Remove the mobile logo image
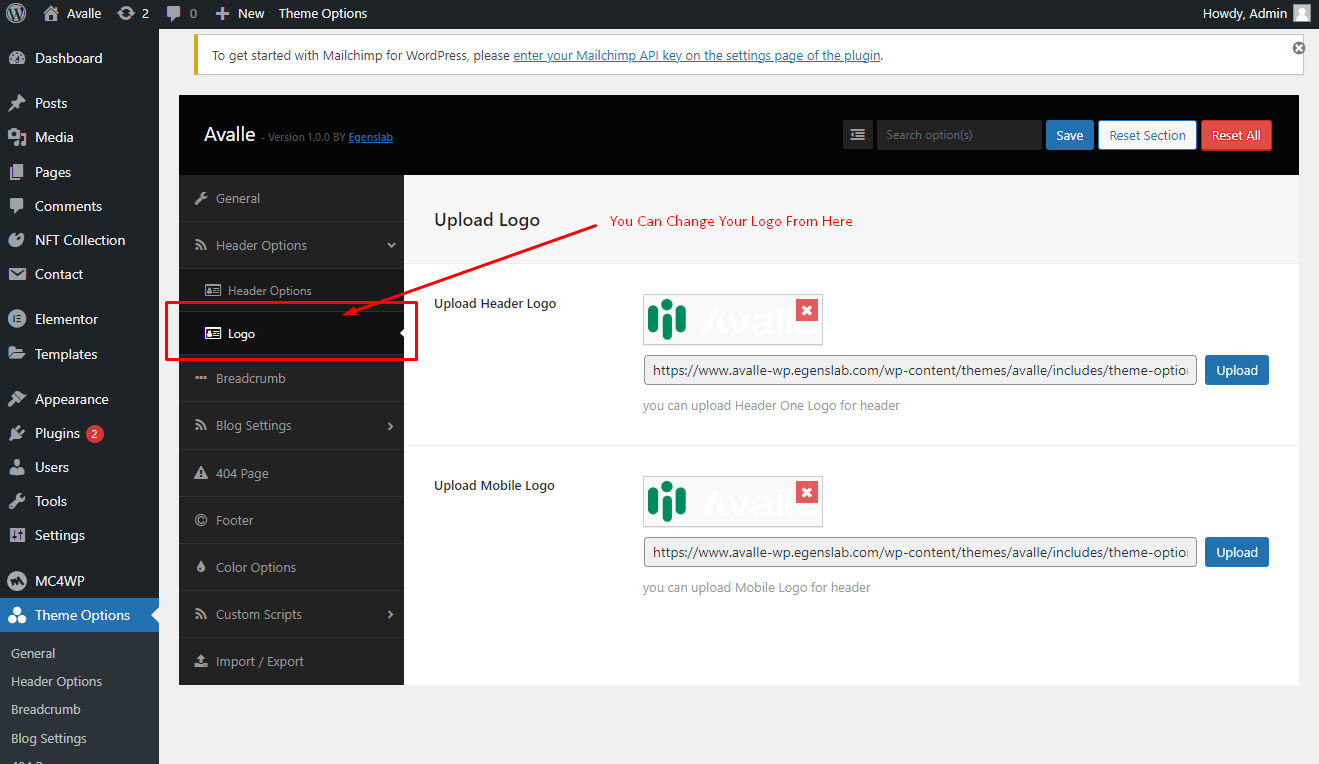Image resolution: width=1319 pixels, height=764 pixels. click(x=807, y=492)
